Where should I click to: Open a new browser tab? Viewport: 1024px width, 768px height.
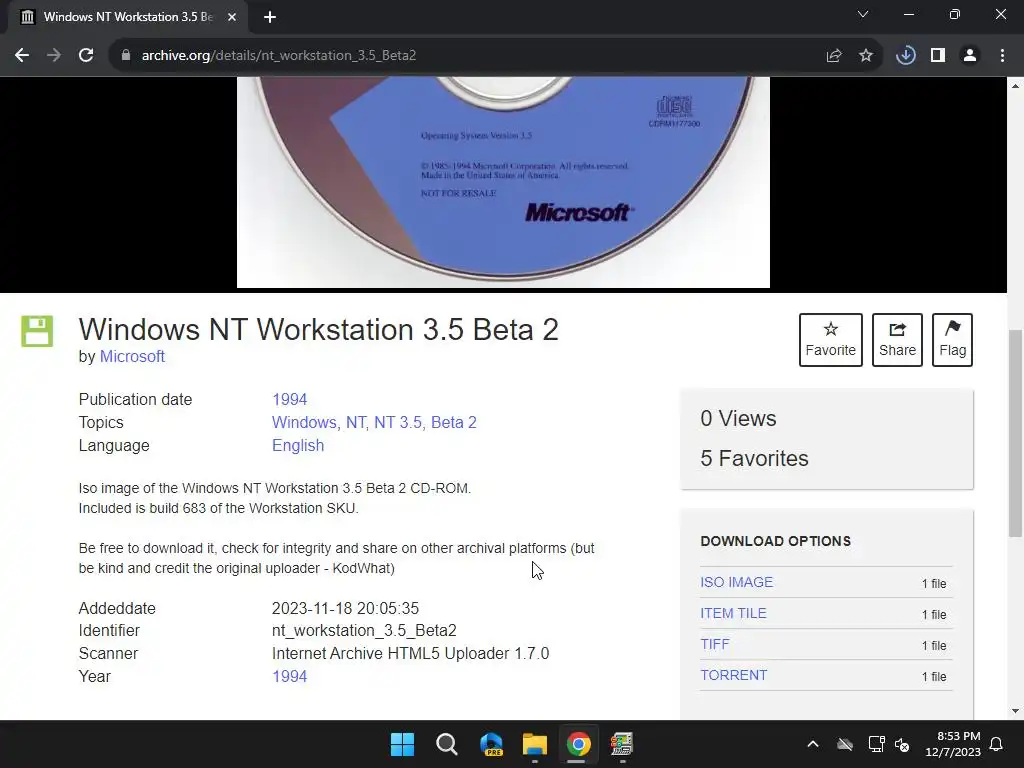(270, 18)
